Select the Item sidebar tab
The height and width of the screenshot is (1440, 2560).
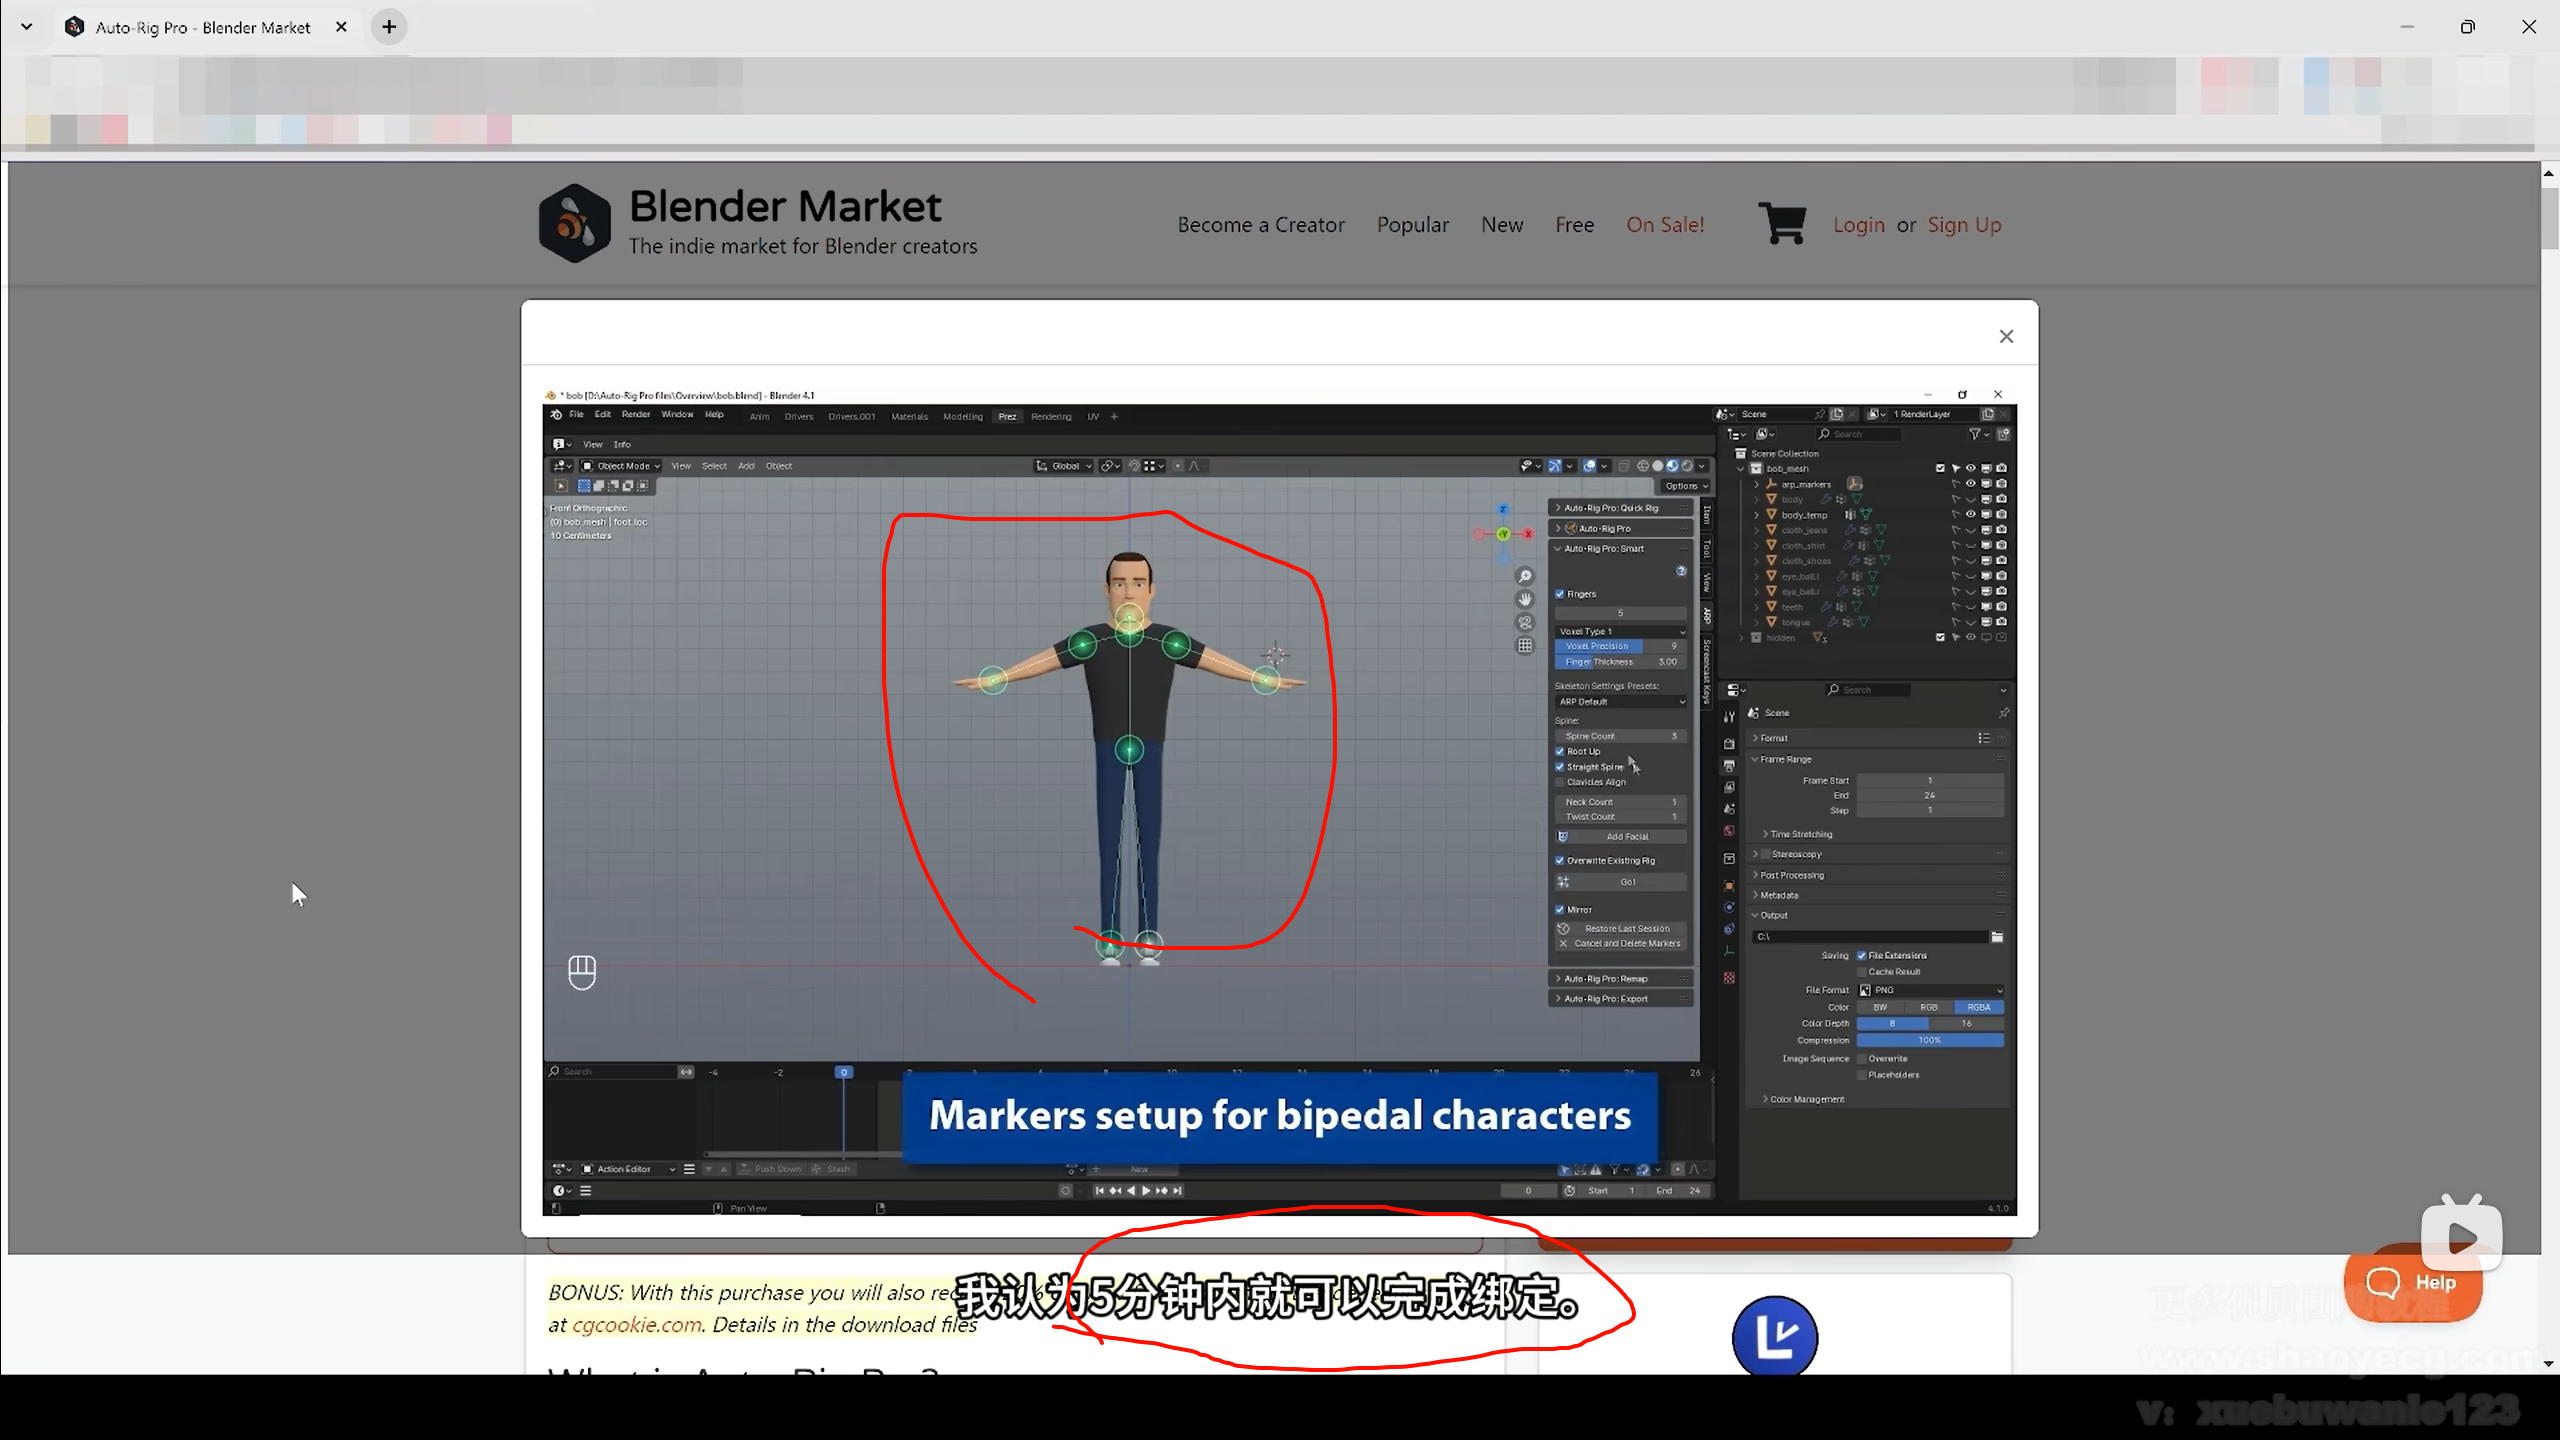pos(1707,516)
